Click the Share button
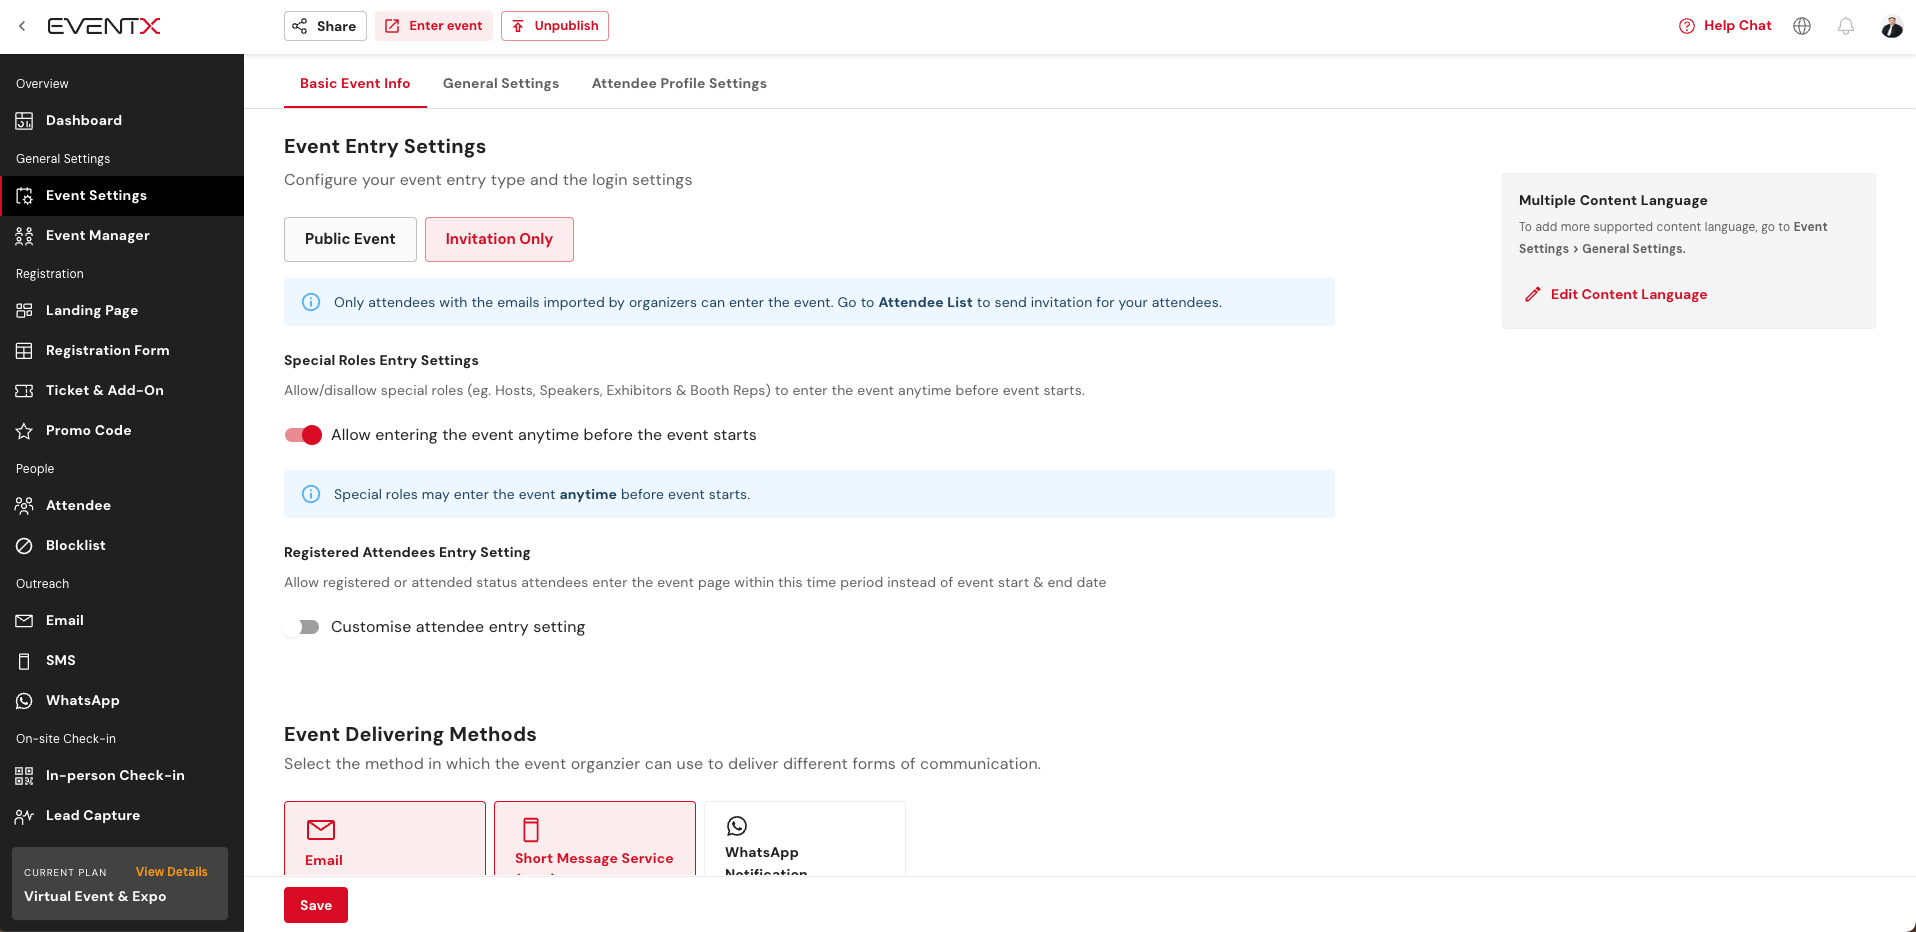Image resolution: width=1916 pixels, height=932 pixels. [x=325, y=26]
